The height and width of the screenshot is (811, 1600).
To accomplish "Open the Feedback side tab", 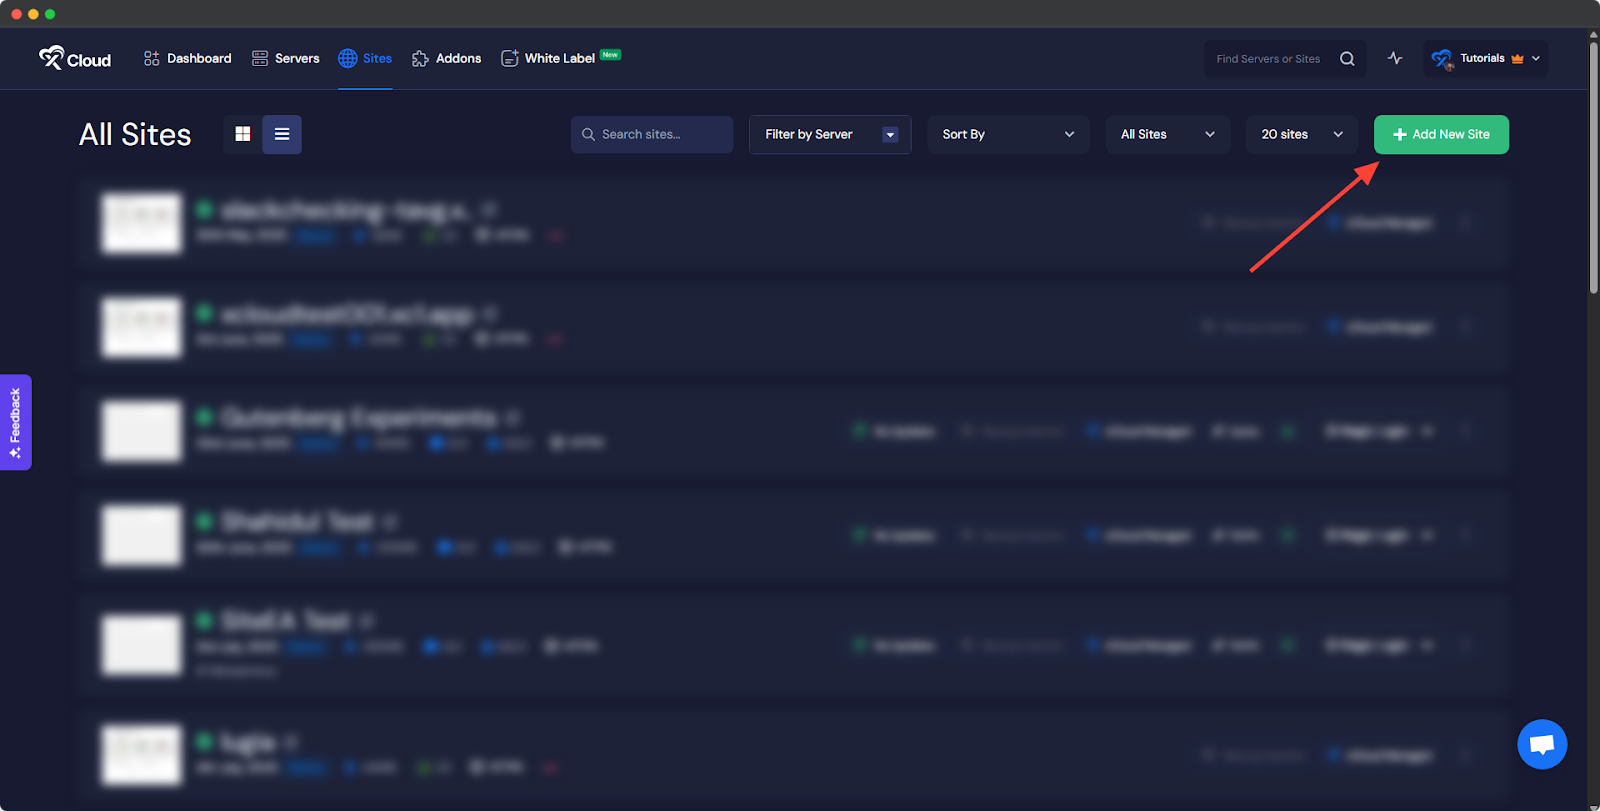I will tap(15, 422).
